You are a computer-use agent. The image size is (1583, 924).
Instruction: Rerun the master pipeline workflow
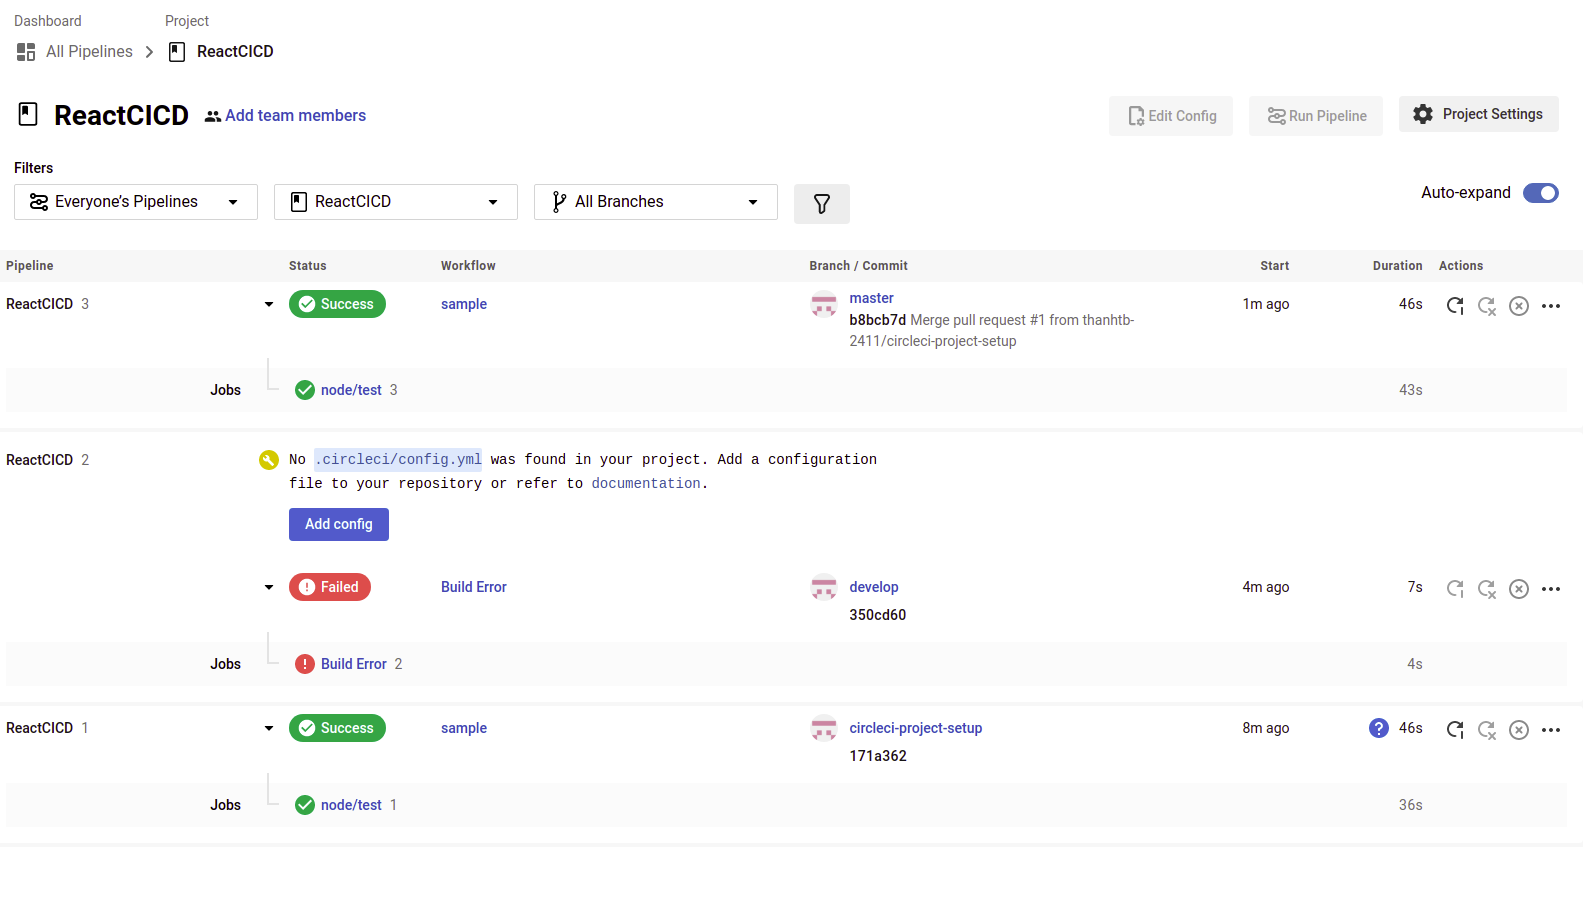coord(1455,306)
